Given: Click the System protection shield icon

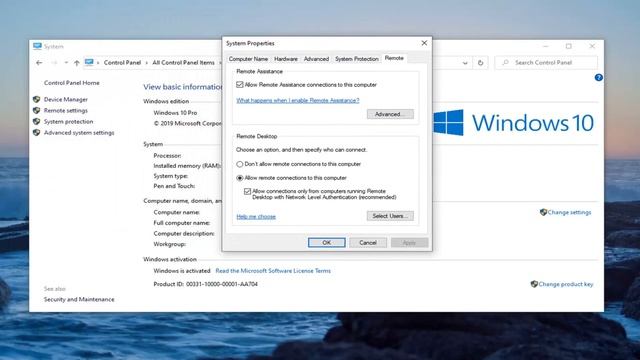Looking at the screenshot, I should click(37, 121).
